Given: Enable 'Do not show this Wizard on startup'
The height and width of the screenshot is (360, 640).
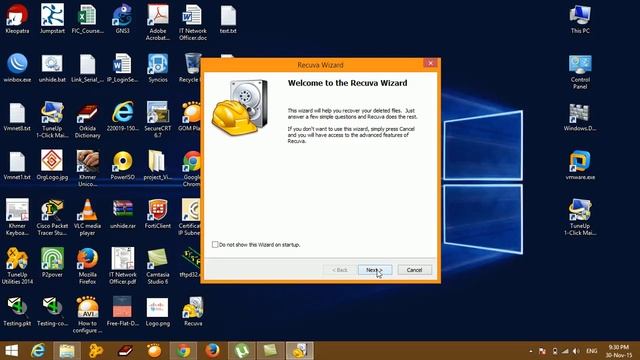Looking at the screenshot, I should [215, 244].
